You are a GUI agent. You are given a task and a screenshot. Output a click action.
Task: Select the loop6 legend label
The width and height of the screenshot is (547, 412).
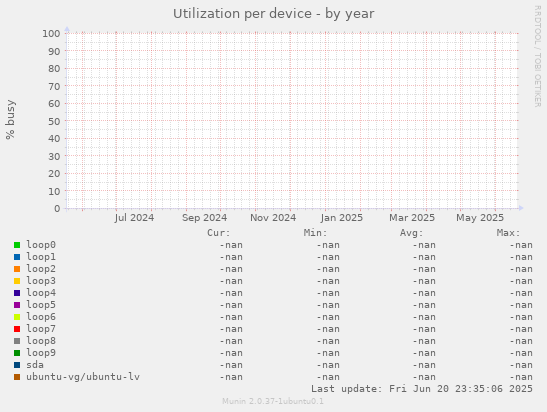point(41,316)
